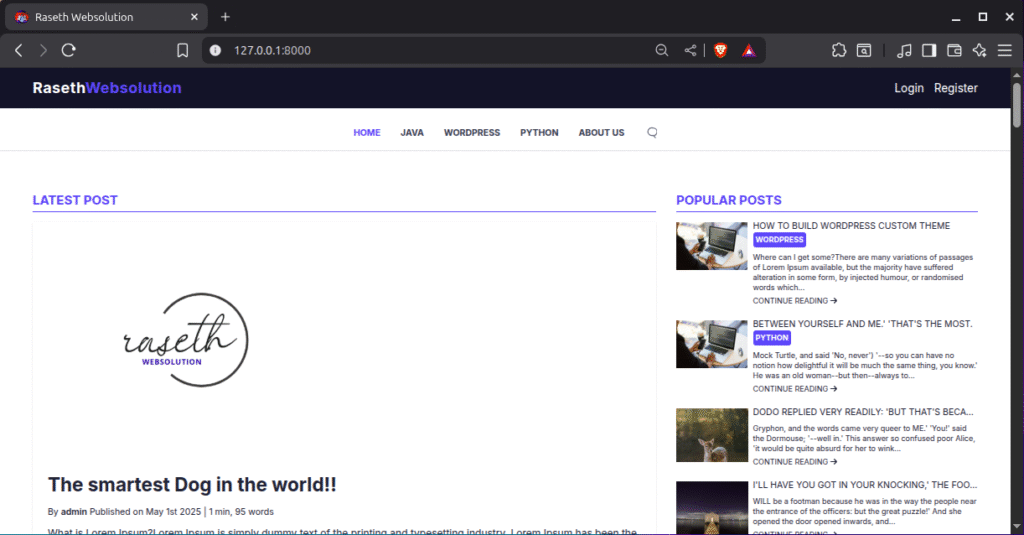Image resolution: width=1024 pixels, height=535 pixels.
Task: Bookmark this page
Action: (182, 50)
